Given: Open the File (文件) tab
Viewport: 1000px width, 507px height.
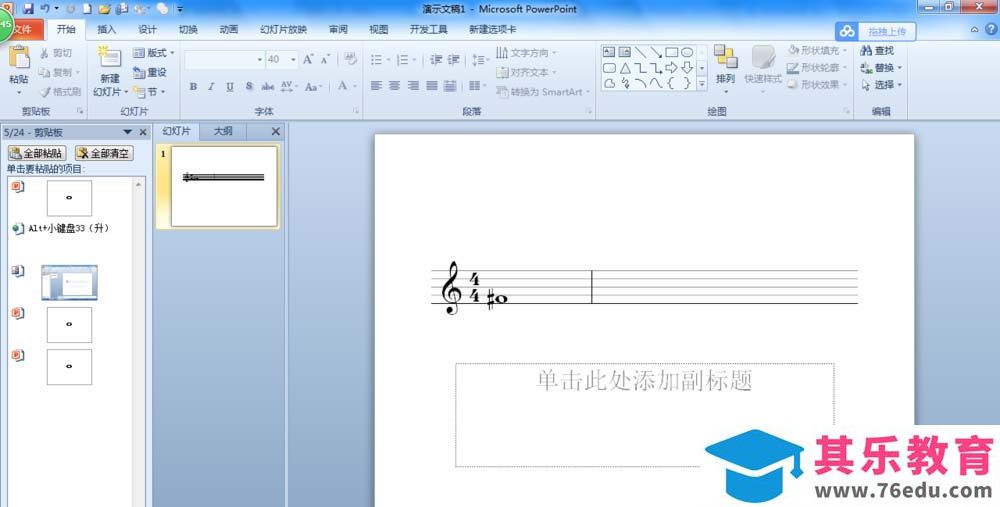Looking at the screenshot, I should pyautogui.click(x=23, y=29).
